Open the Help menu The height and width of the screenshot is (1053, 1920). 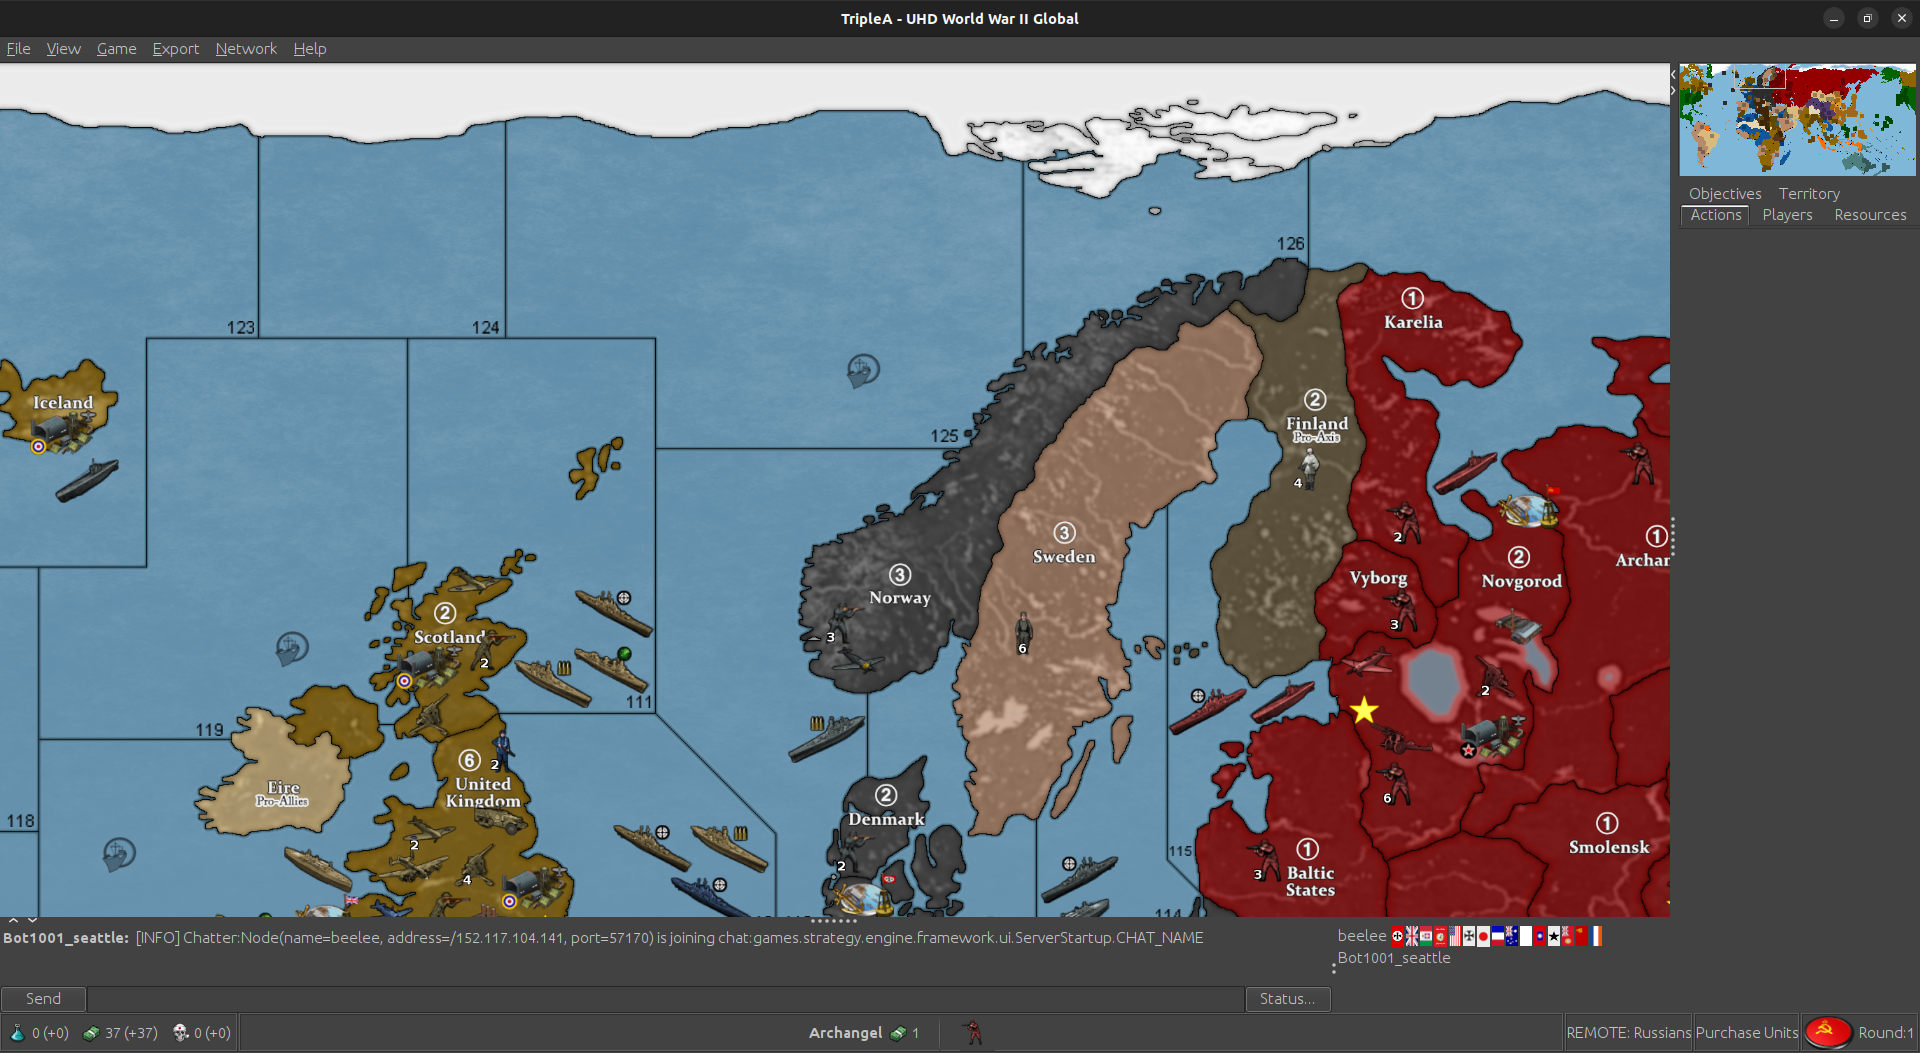click(309, 48)
